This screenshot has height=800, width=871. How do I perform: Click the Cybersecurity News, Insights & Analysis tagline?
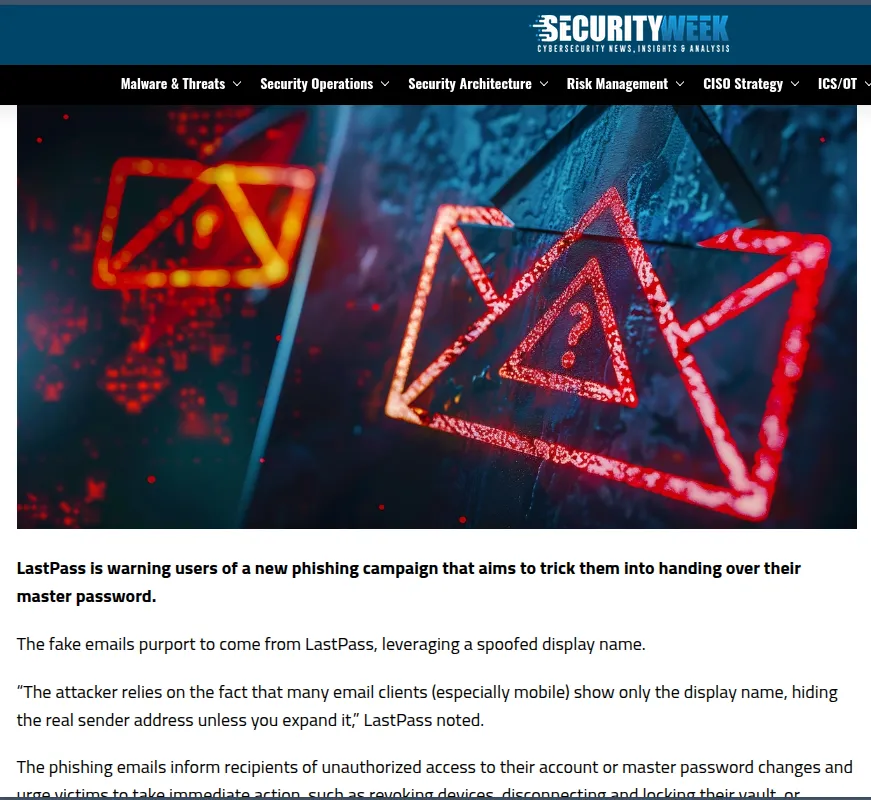[x=633, y=49]
